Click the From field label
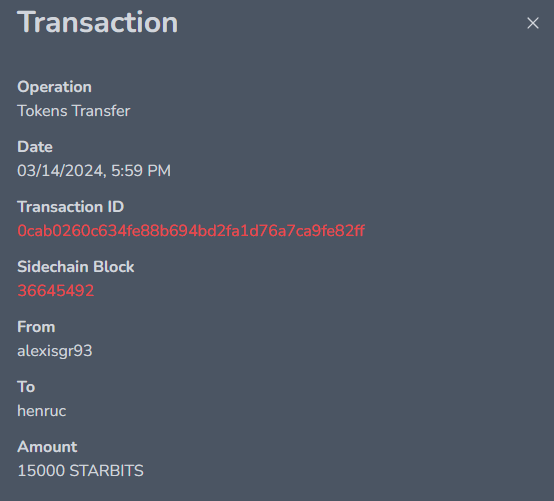This screenshot has height=501, width=554. (36, 327)
